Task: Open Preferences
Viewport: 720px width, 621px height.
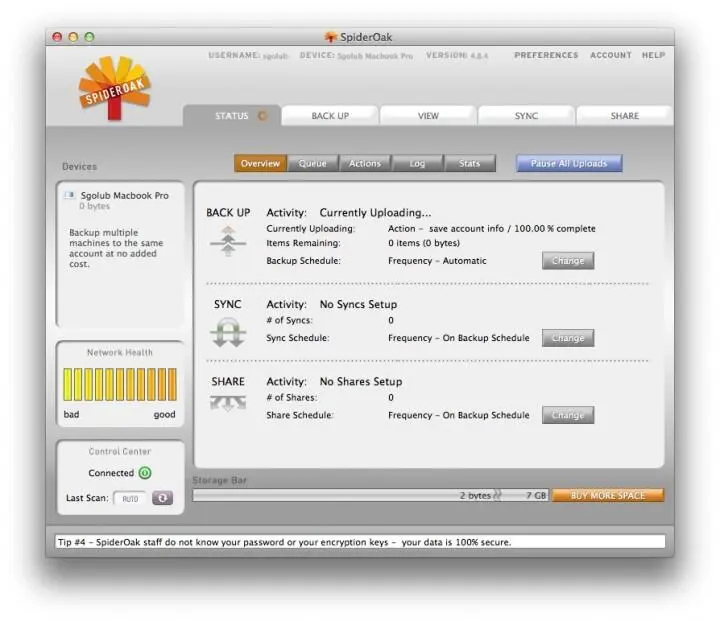Action: (546, 55)
